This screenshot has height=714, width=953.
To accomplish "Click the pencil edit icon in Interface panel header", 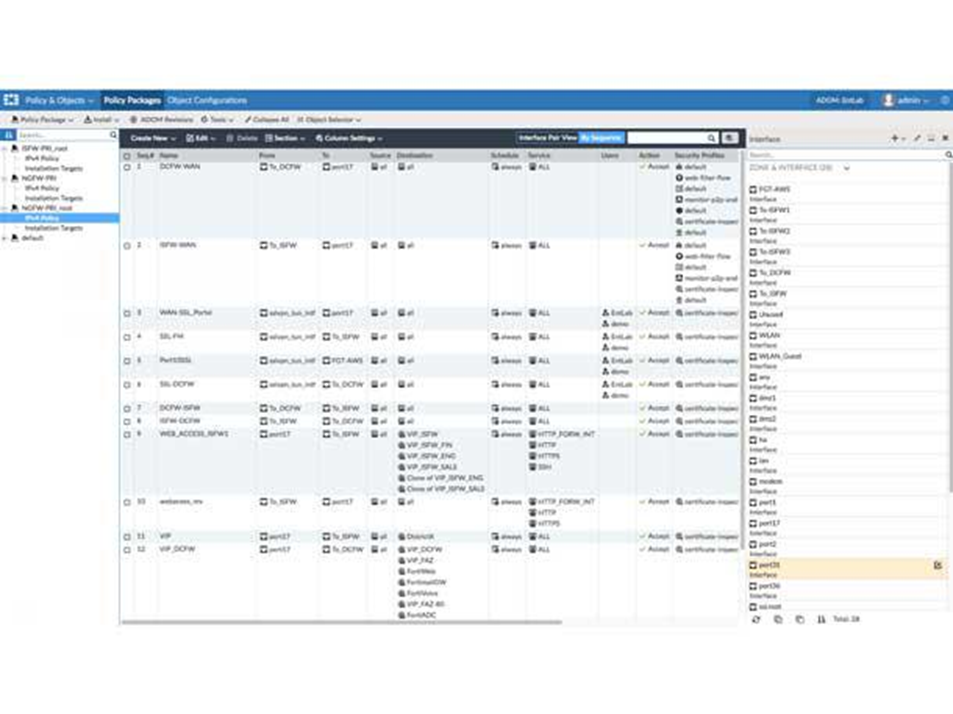I will [x=916, y=138].
